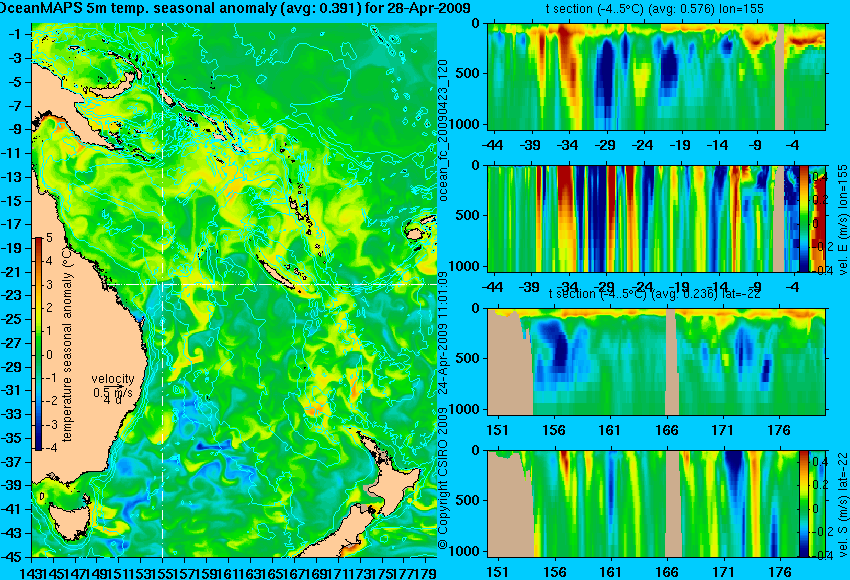Click New Zealand's South Island on the map
The width and height of the screenshot is (850, 580).
(x=339, y=531)
